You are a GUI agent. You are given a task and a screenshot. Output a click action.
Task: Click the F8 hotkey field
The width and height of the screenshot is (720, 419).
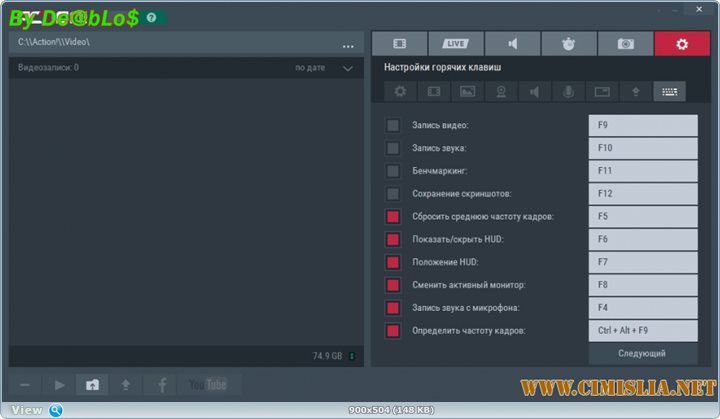(643, 285)
